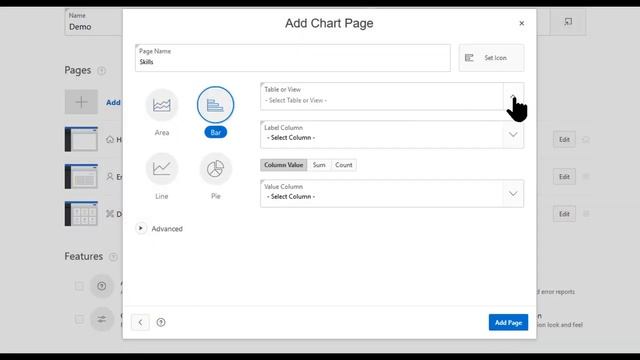Click Edit for the first page row
The height and width of the screenshot is (360, 640).
coord(564,140)
